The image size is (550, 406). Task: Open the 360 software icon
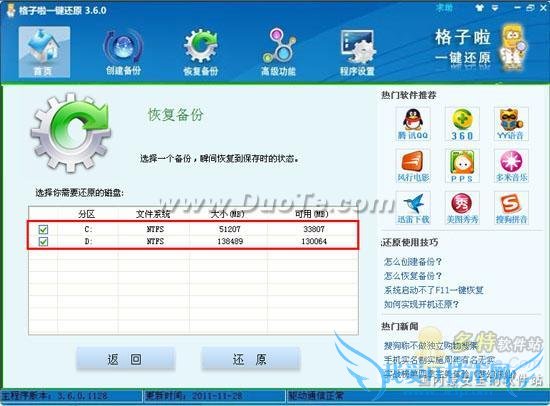pyautogui.click(x=462, y=124)
